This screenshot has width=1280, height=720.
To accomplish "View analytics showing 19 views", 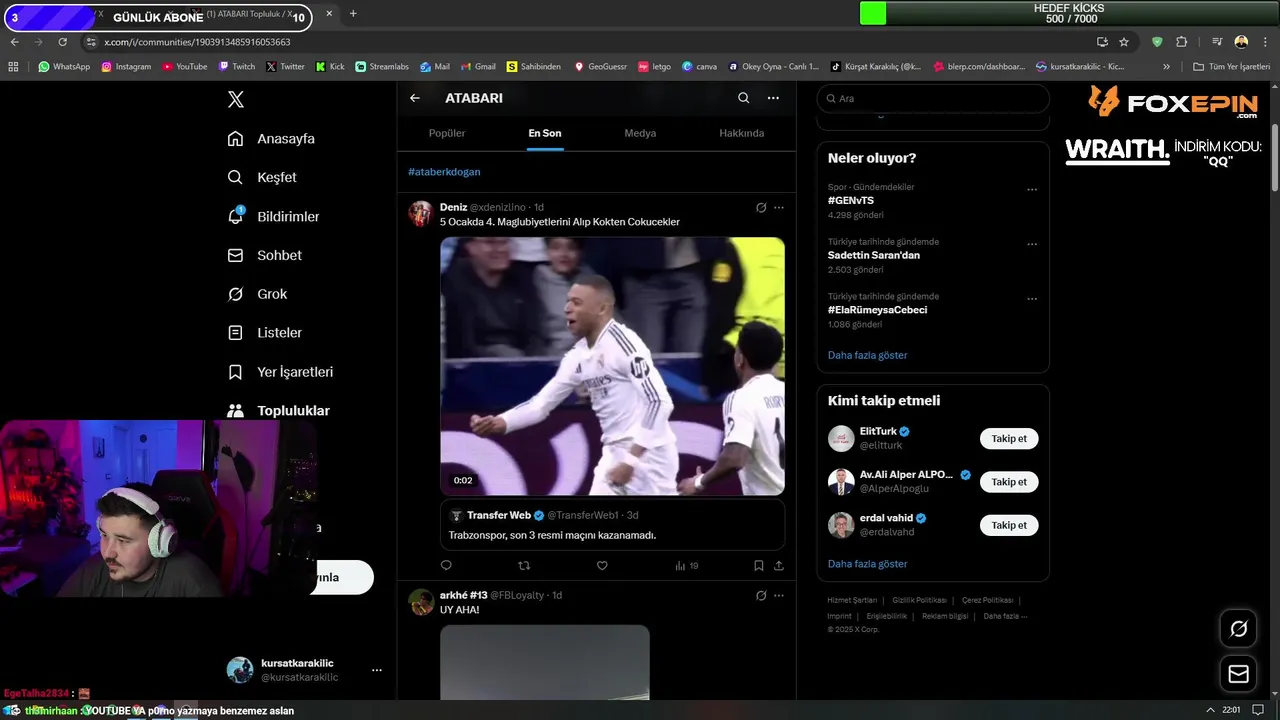I will pyautogui.click(x=687, y=565).
